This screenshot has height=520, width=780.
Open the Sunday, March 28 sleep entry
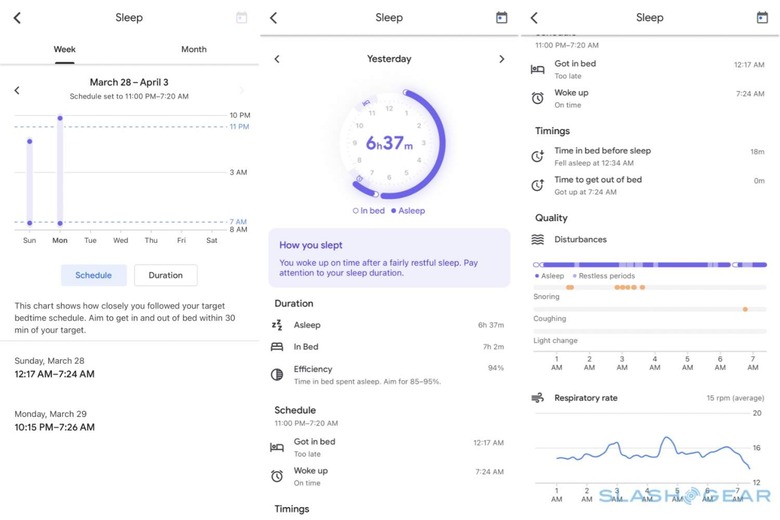(55, 367)
